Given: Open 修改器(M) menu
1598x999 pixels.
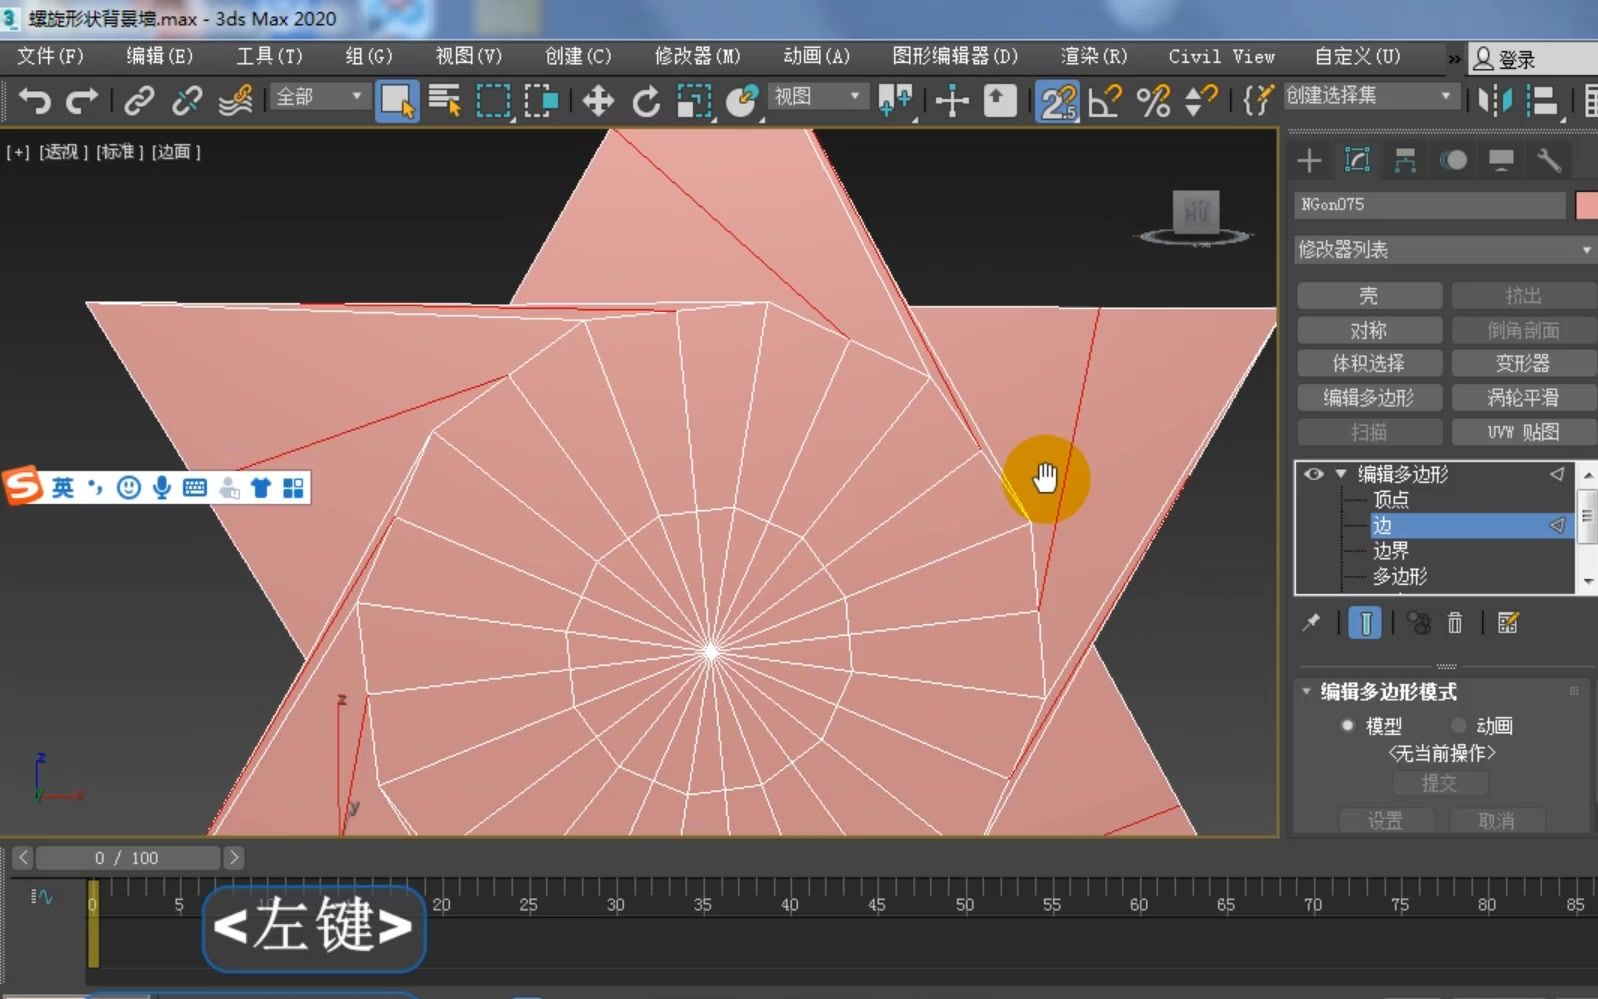Looking at the screenshot, I should (x=697, y=56).
